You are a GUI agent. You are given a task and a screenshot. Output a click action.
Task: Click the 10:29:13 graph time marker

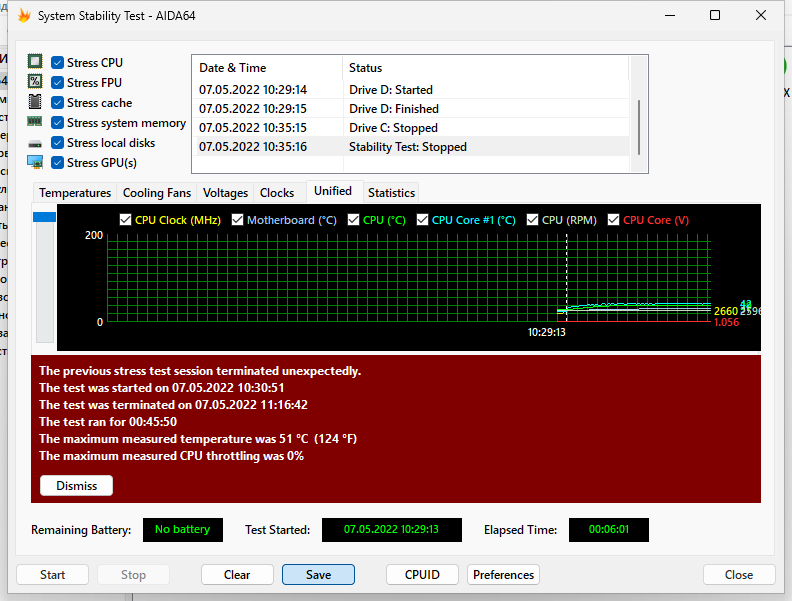click(x=547, y=332)
